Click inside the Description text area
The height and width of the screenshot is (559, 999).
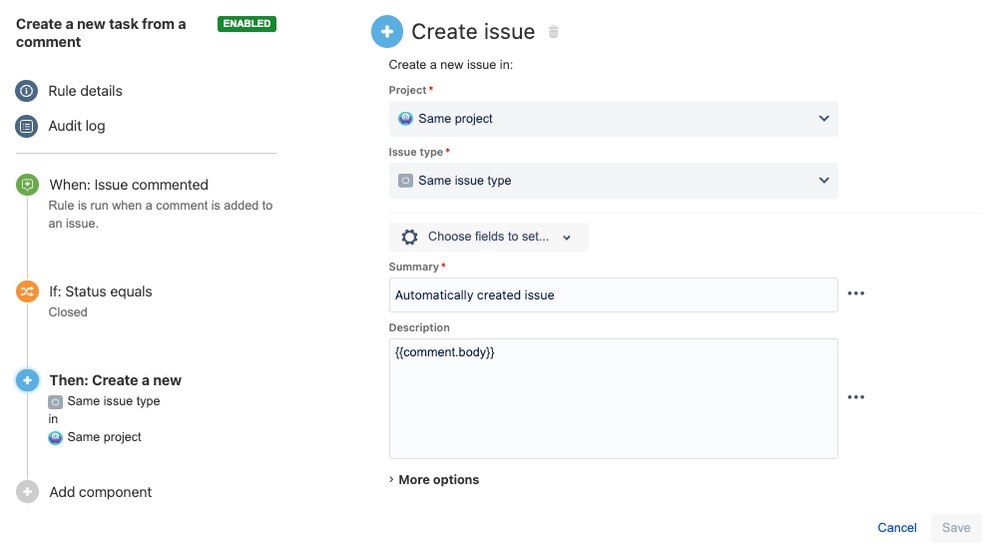613,399
